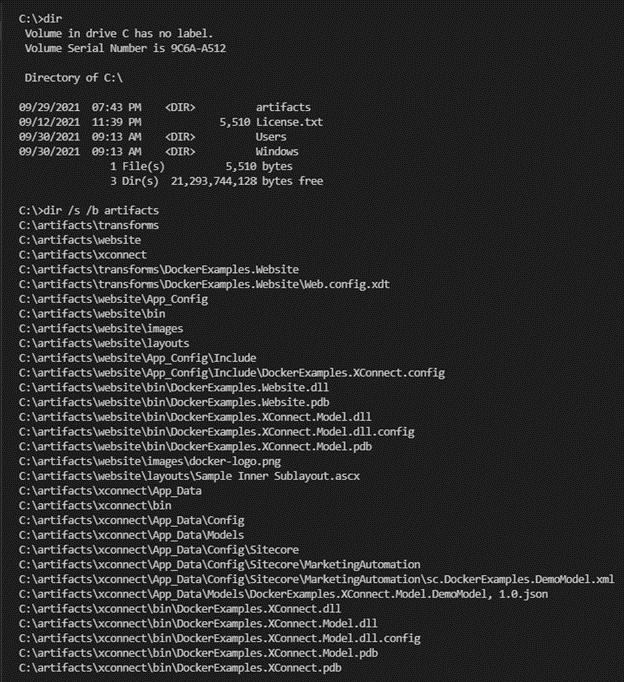Select the DockerExamples.Website.dll line
The width and height of the screenshot is (624, 682).
click(x=174, y=388)
